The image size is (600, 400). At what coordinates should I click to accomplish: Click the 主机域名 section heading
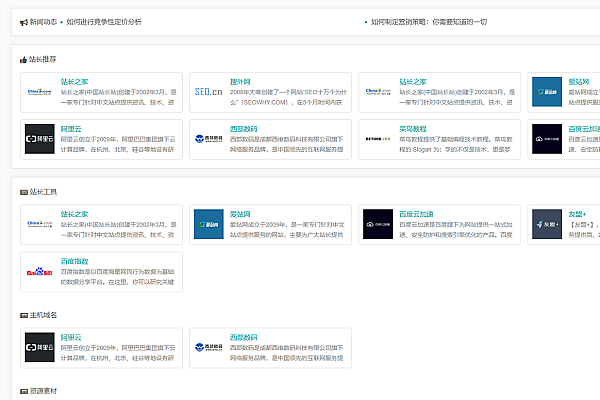tap(43, 315)
